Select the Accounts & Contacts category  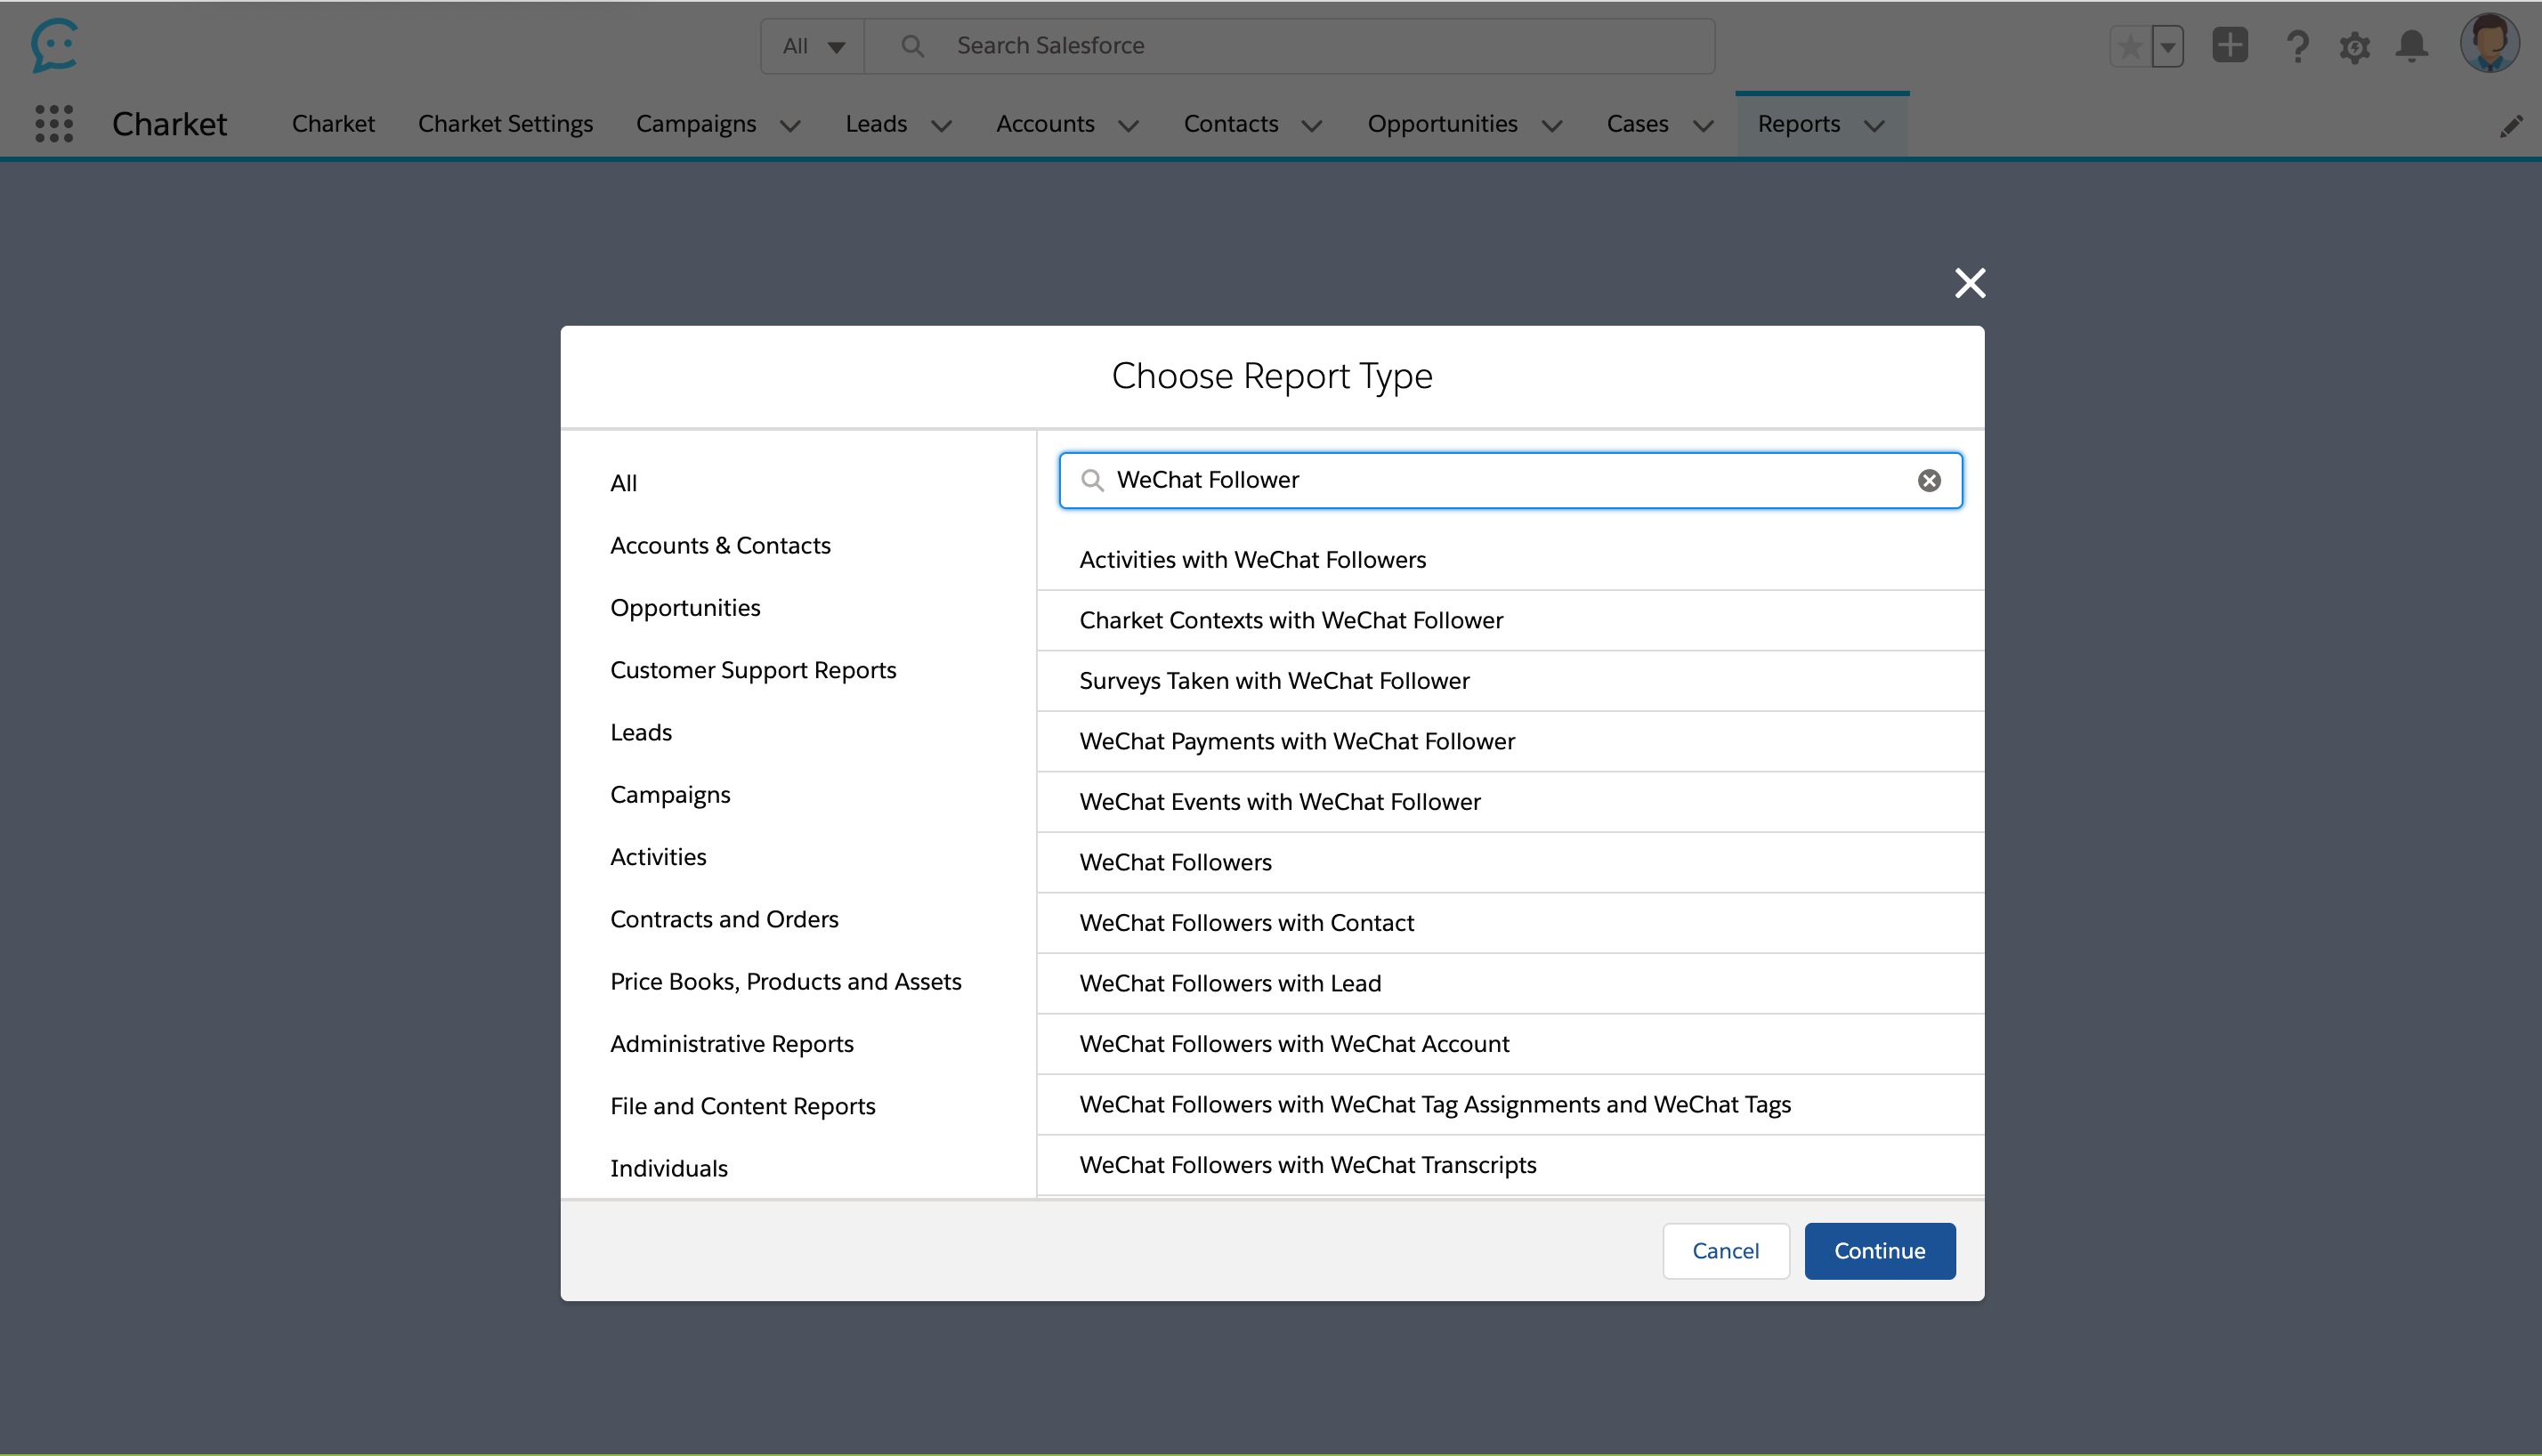click(x=720, y=546)
